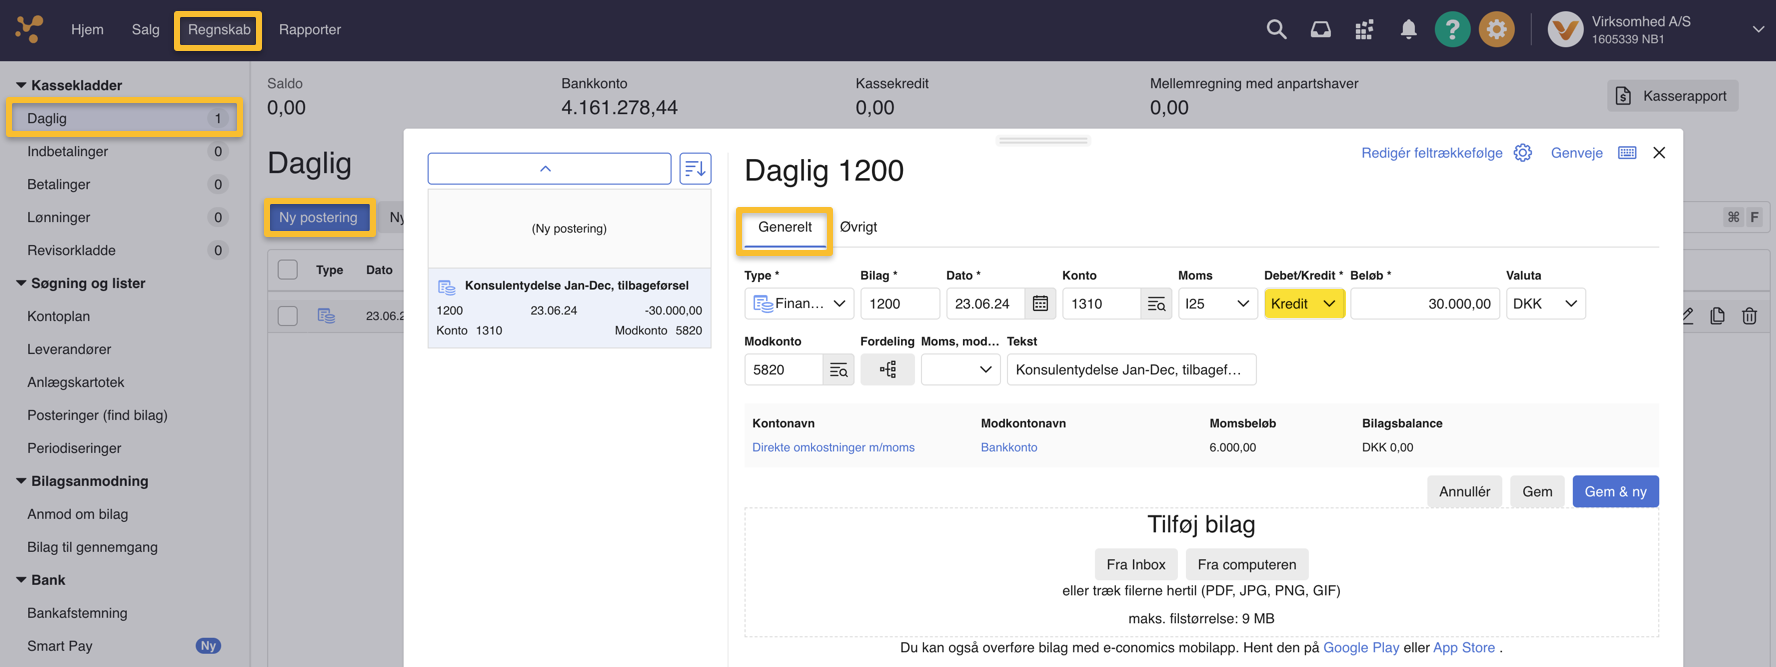Click into the Beløb amount field
The height and width of the screenshot is (667, 1776).
pyautogui.click(x=1424, y=303)
